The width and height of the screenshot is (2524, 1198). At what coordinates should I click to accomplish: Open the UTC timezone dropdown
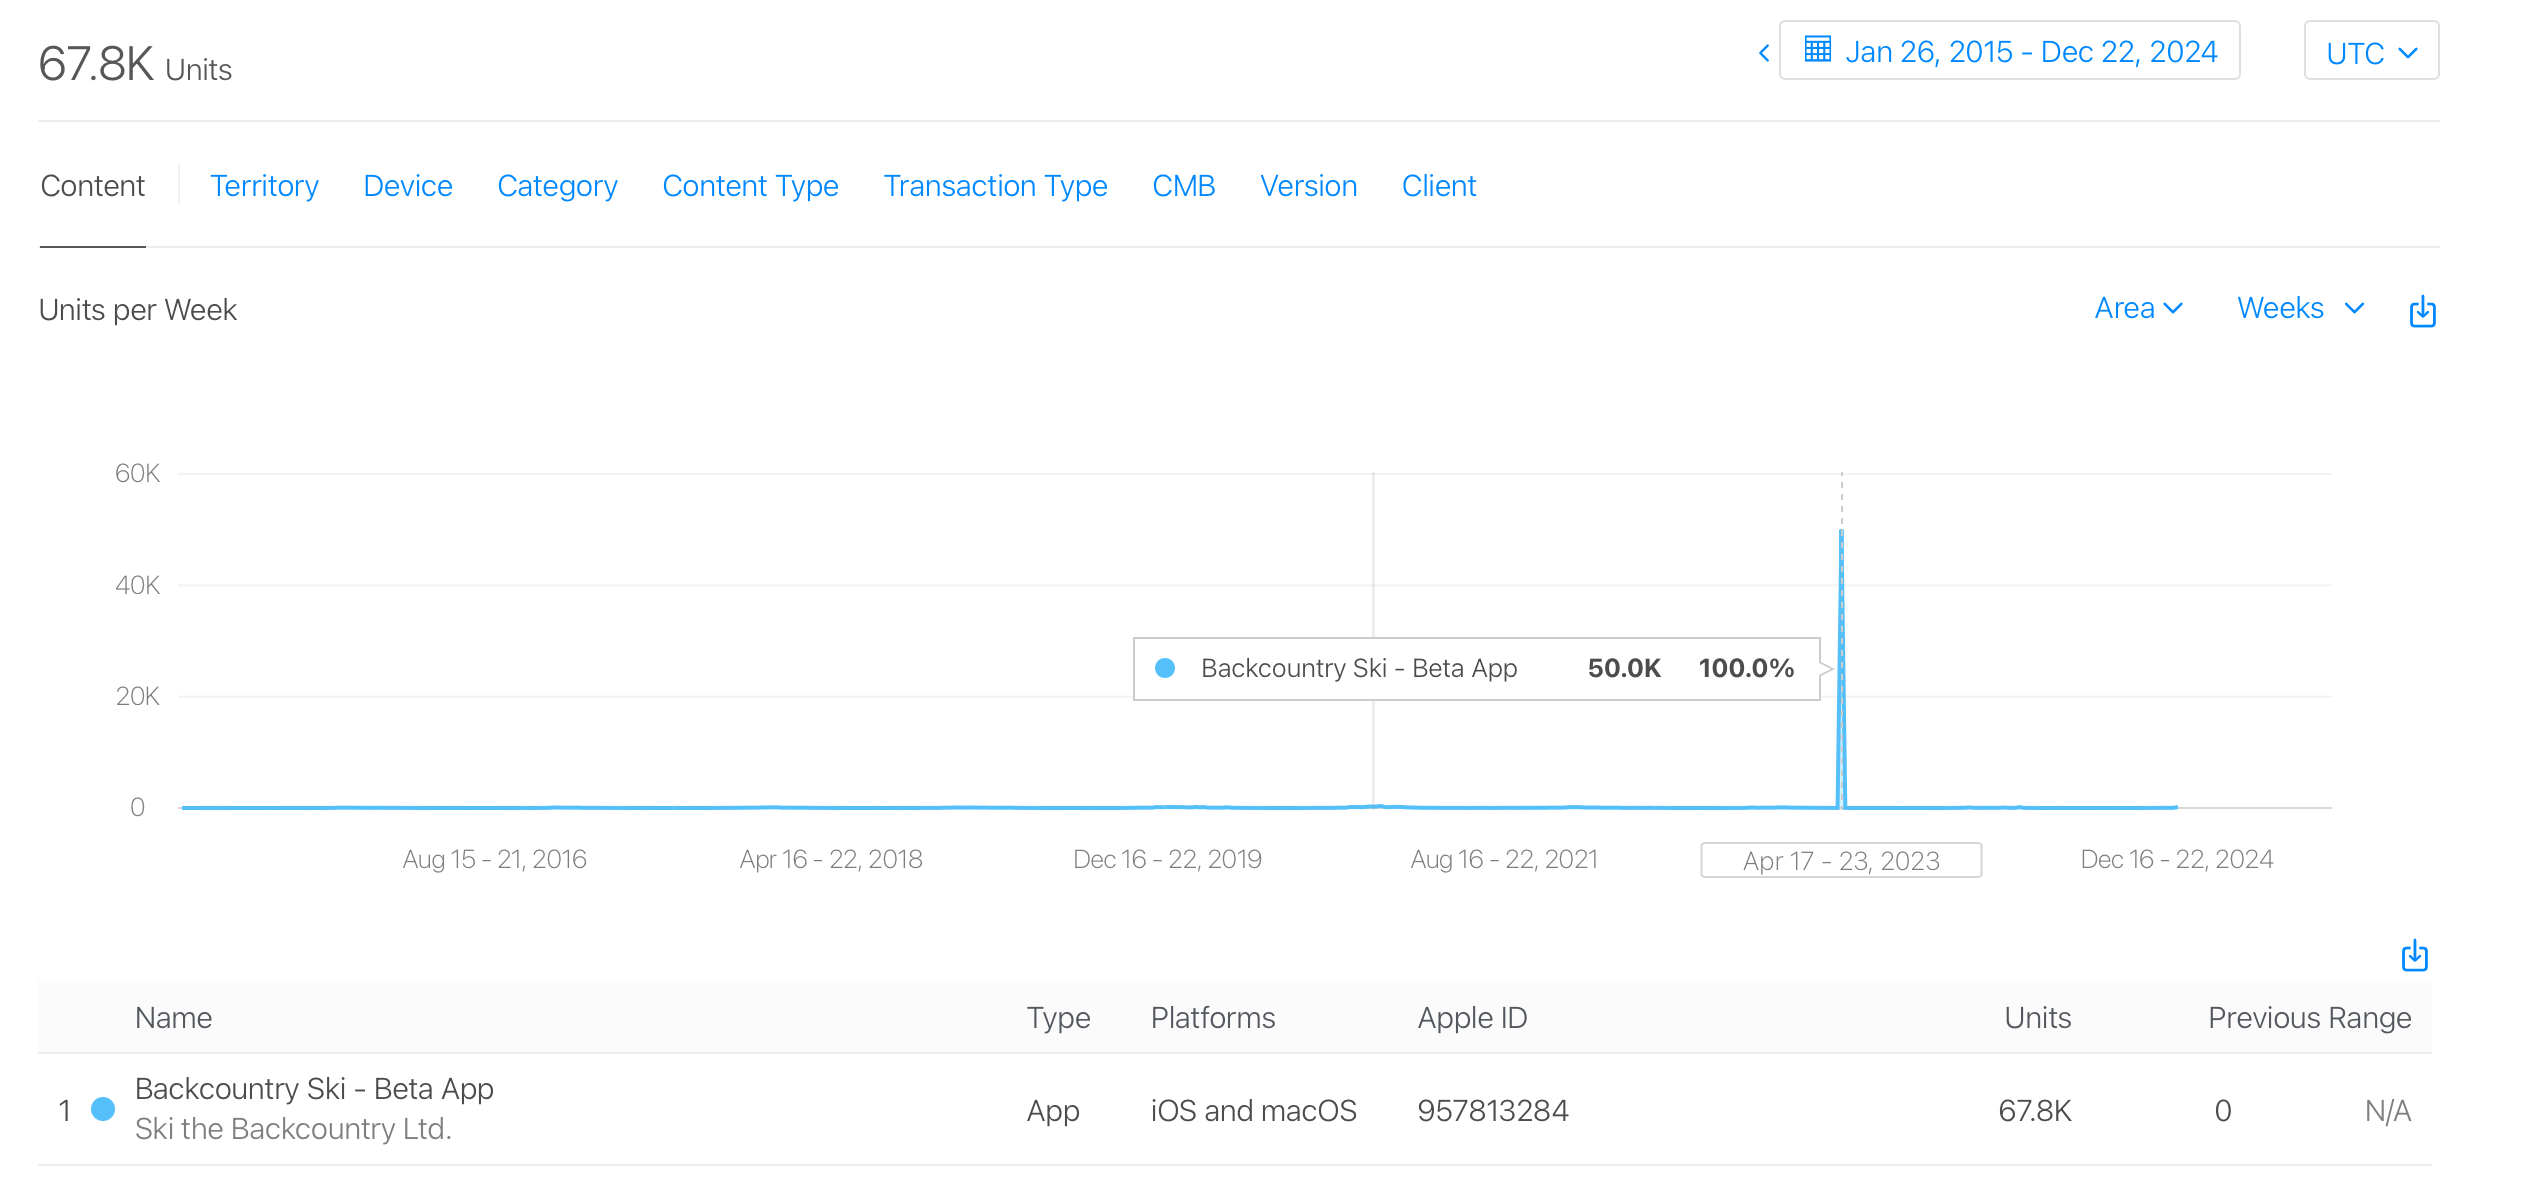coord(2370,52)
